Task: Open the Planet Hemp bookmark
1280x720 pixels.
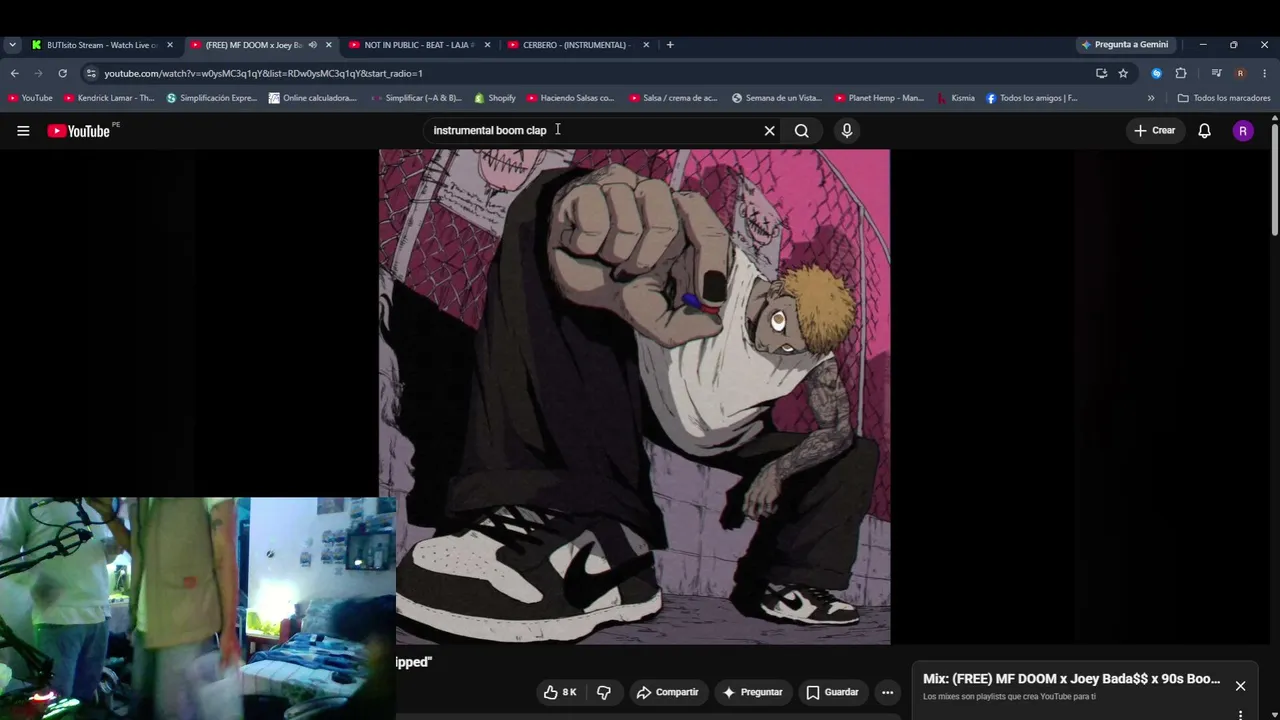Action: (880, 98)
